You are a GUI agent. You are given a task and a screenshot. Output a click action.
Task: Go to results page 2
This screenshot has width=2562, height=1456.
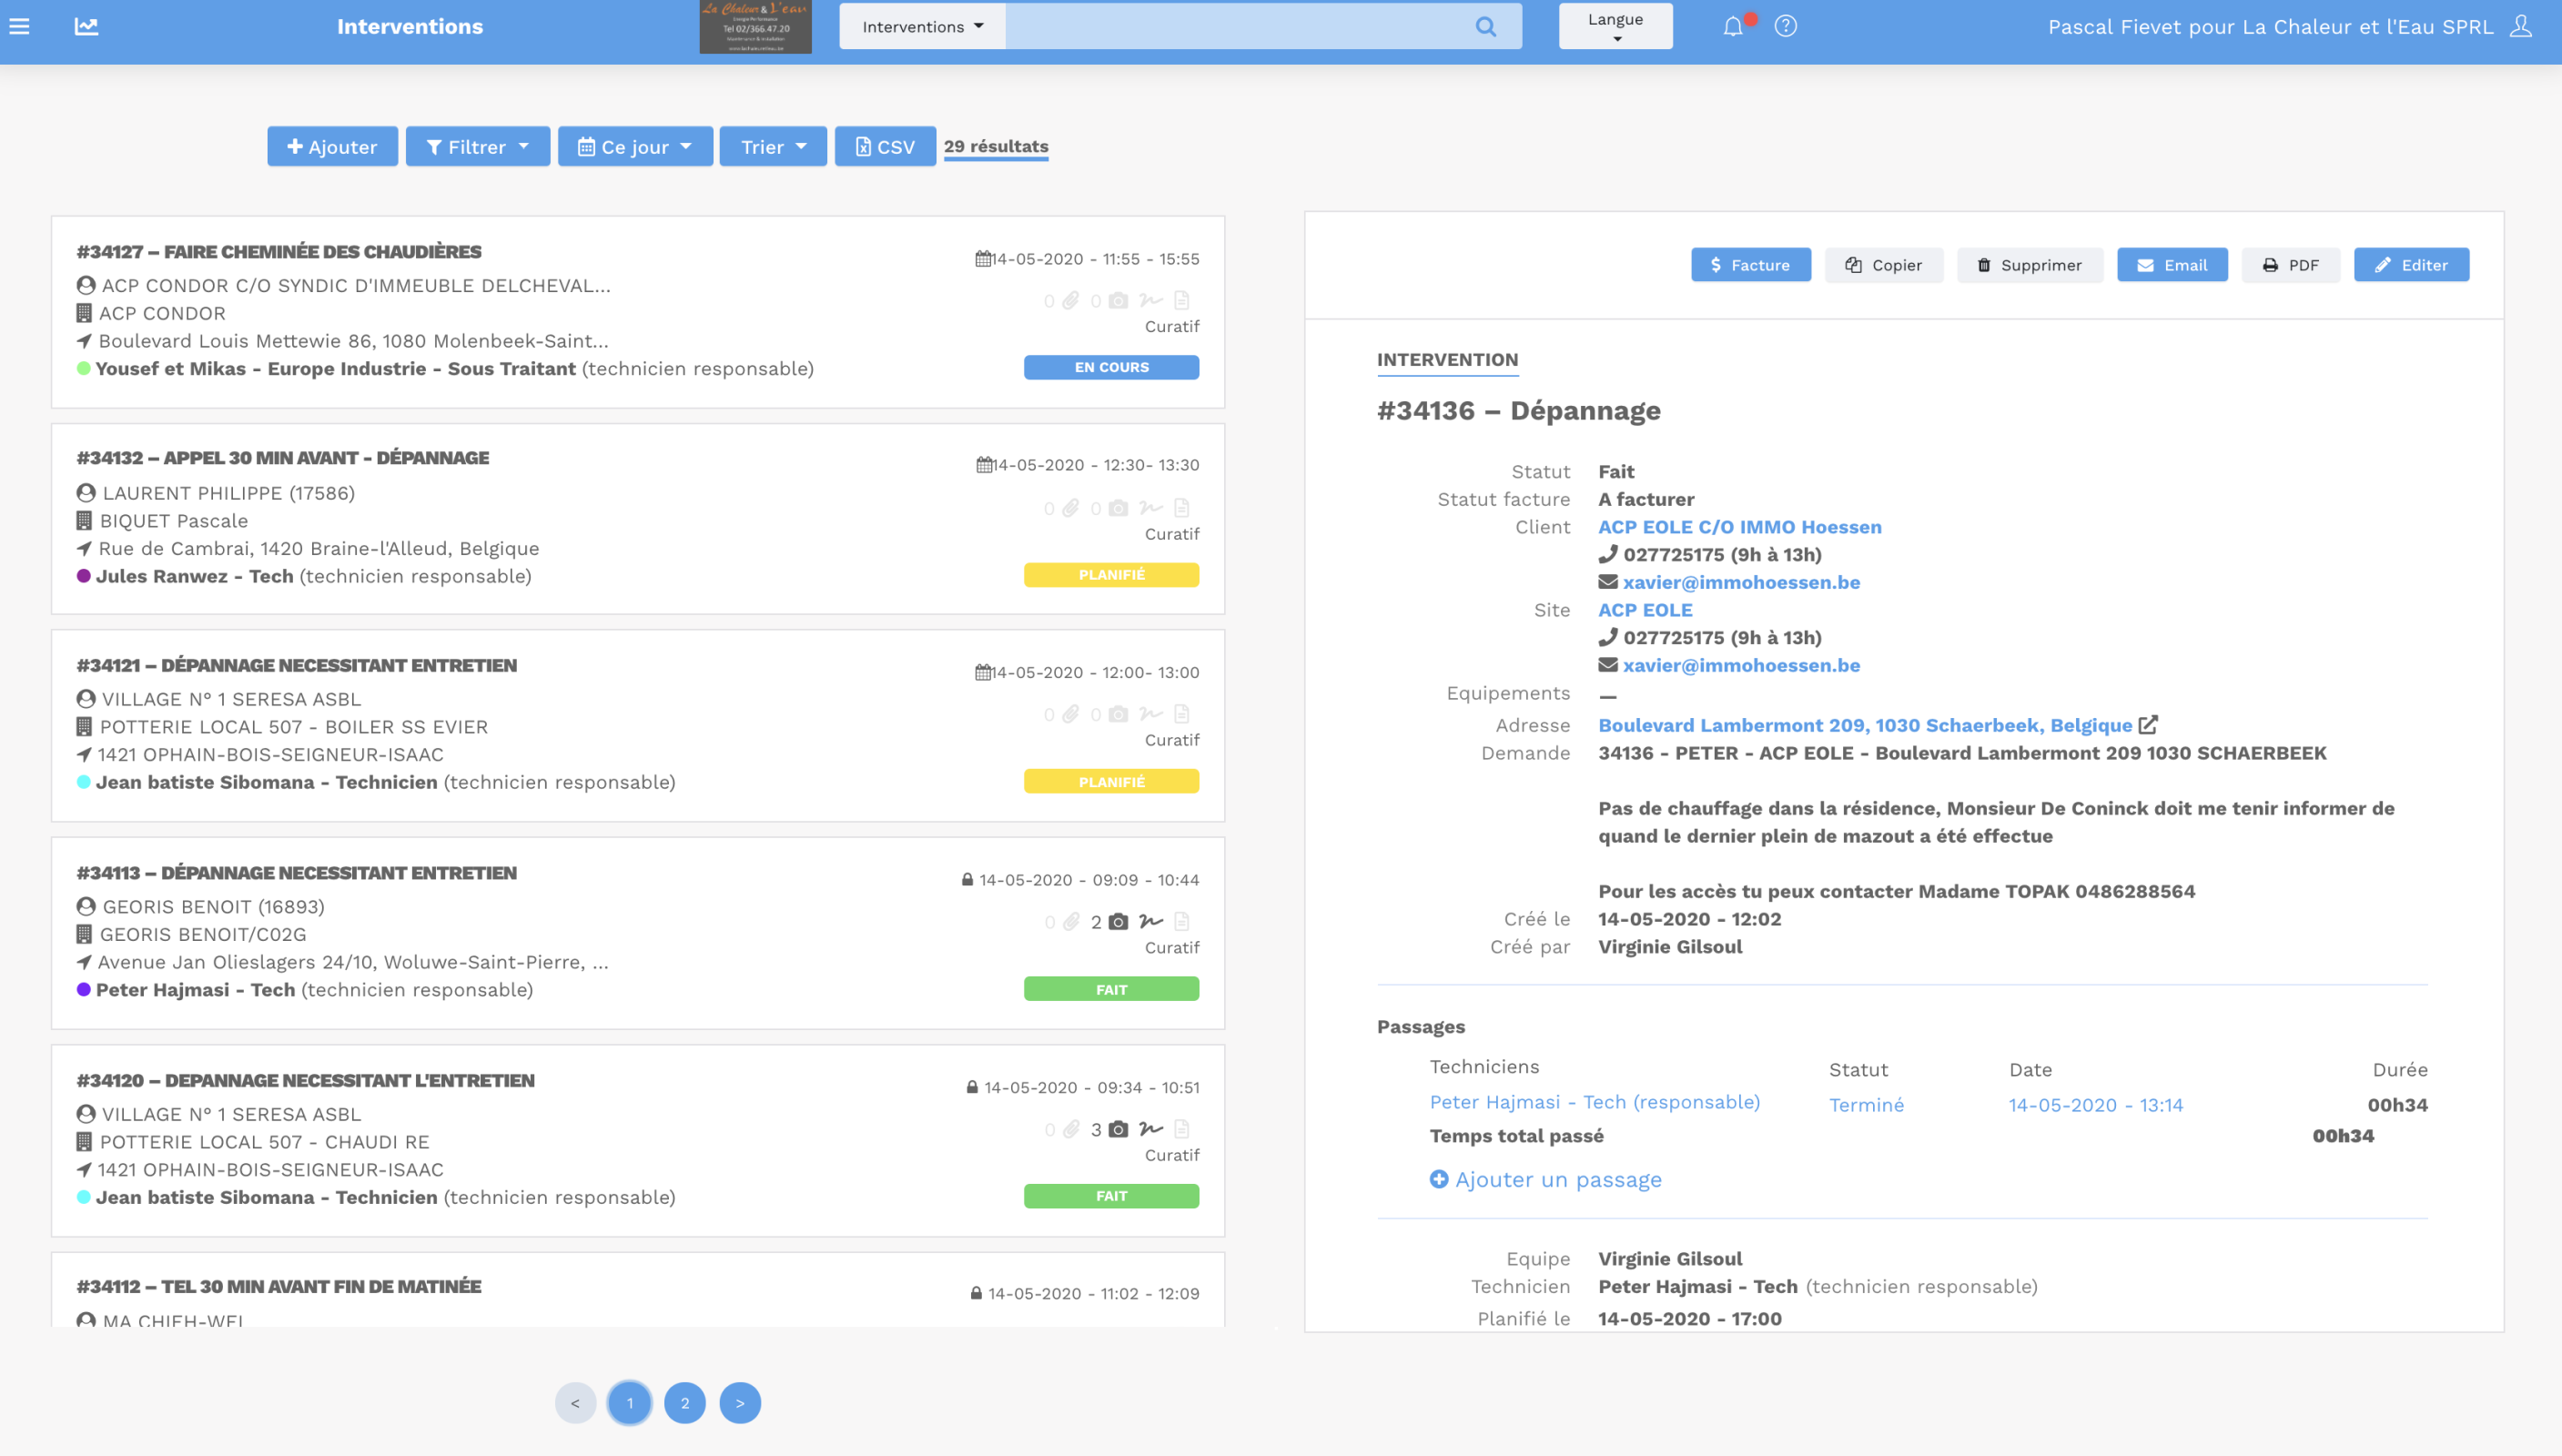tap(685, 1403)
